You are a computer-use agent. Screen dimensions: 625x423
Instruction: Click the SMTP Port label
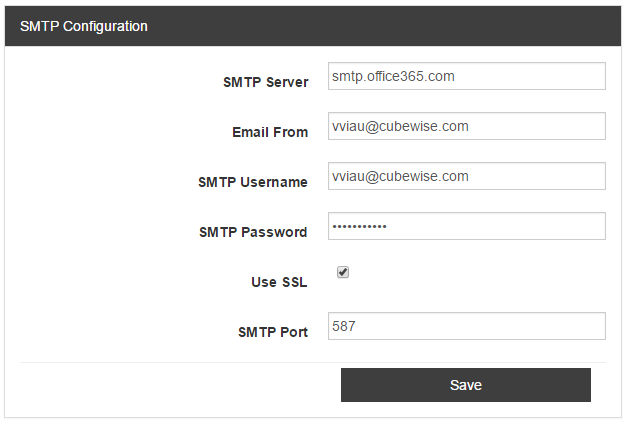point(273,332)
